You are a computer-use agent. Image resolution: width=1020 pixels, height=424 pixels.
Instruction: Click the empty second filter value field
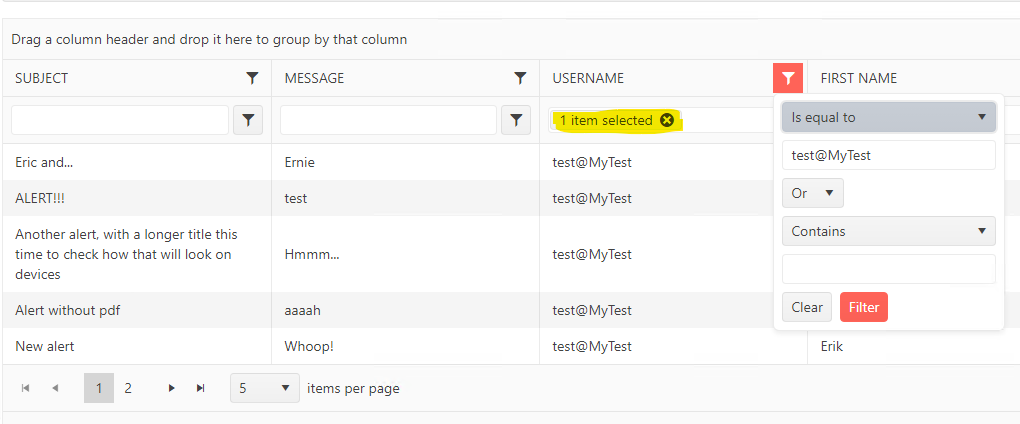pyautogui.click(x=888, y=269)
